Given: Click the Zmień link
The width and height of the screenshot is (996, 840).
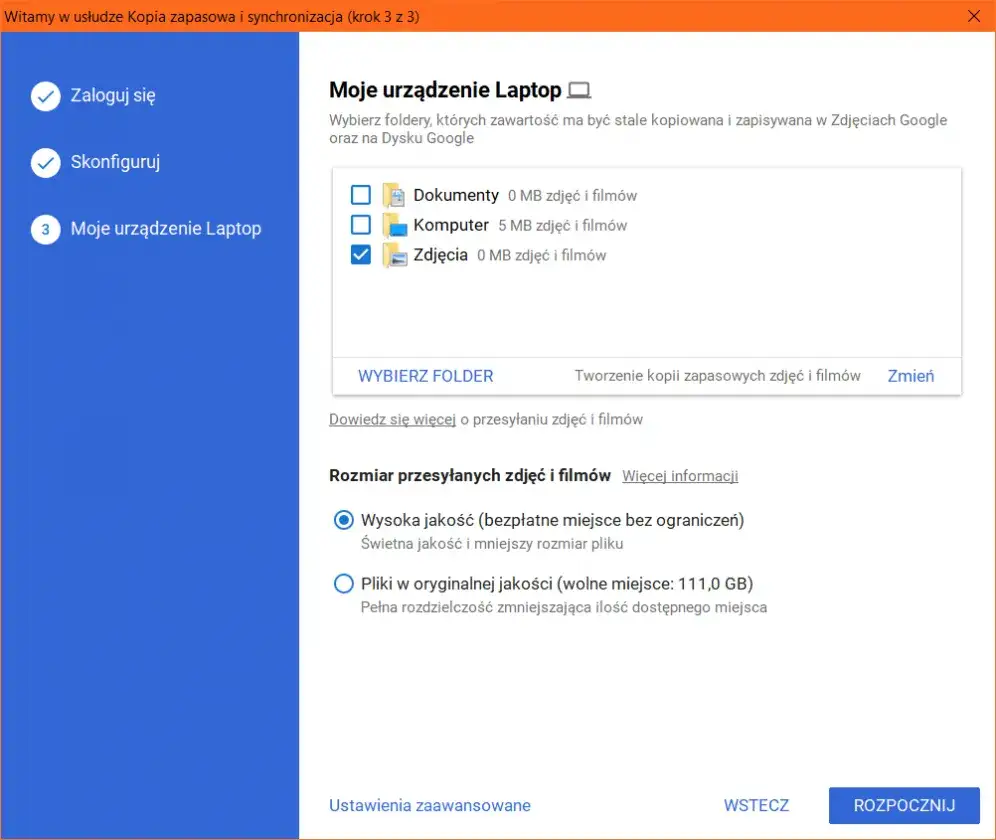Looking at the screenshot, I should 911,376.
